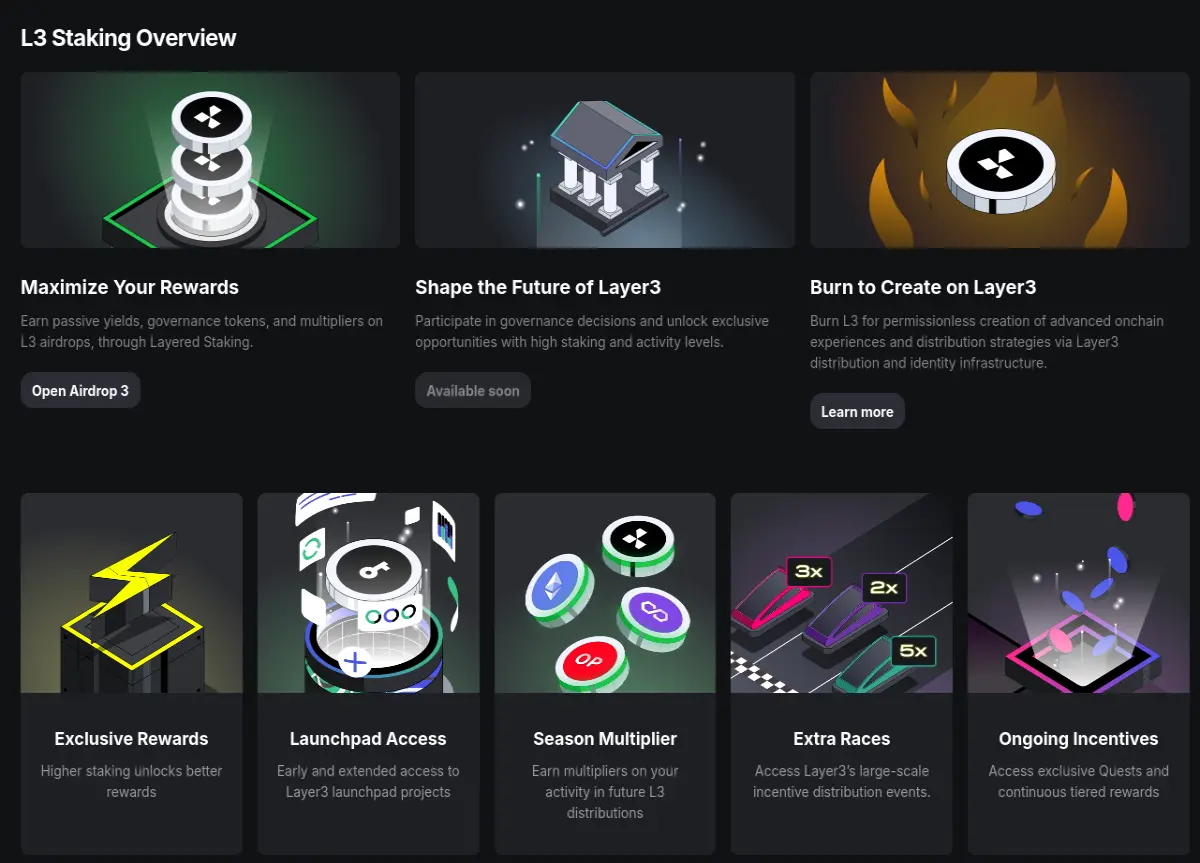Image resolution: width=1200 pixels, height=863 pixels.
Task: Click the L3 Staking Overview page title
Action: pyautogui.click(x=129, y=38)
